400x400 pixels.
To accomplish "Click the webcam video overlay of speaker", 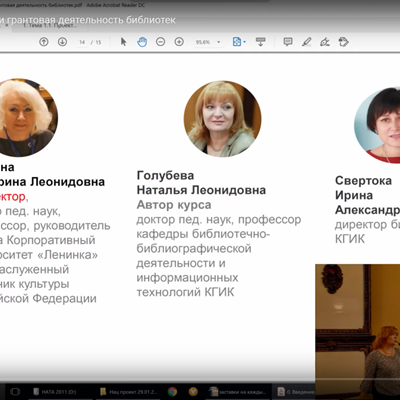I will click(x=358, y=332).
